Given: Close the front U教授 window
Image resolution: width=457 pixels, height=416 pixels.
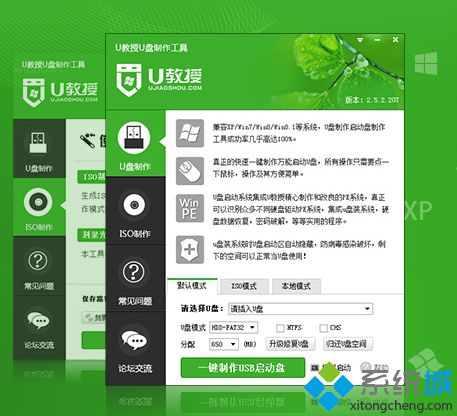Looking at the screenshot, I should pos(395,40).
